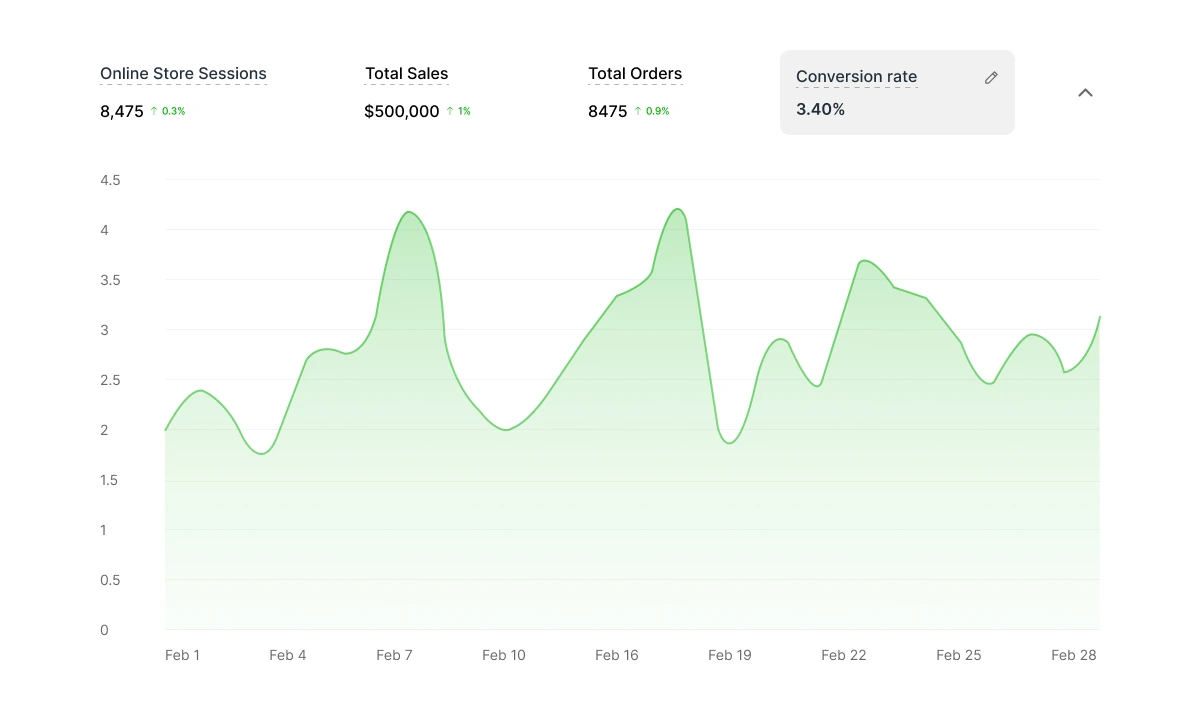Click the 4.5 label on y-axis
1200x710 pixels.
[x=110, y=180]
